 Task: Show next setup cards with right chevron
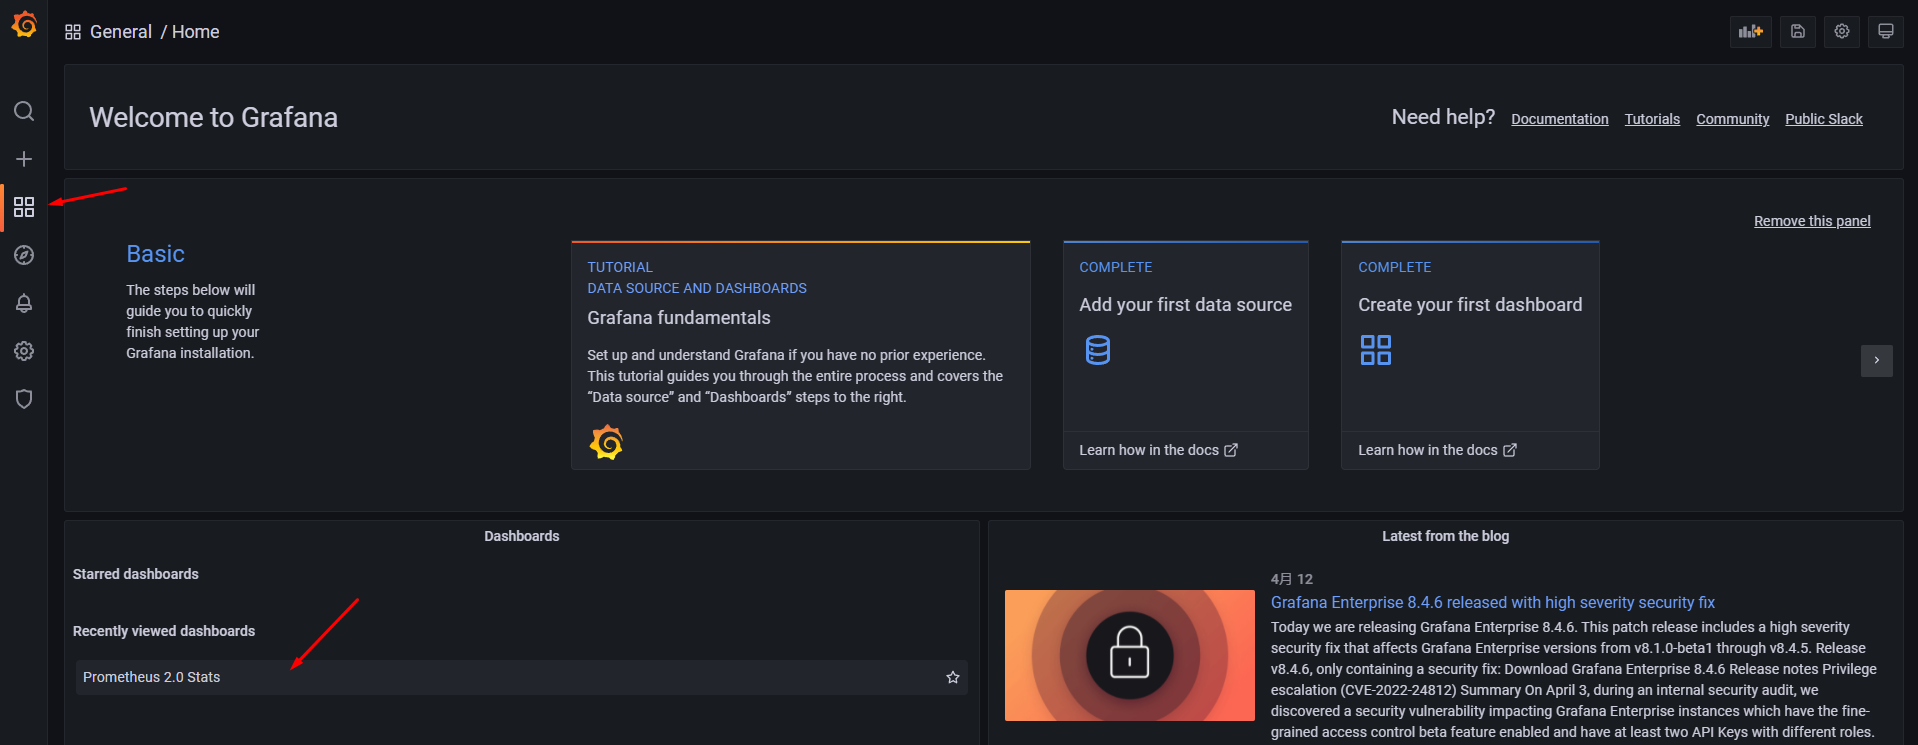pyautogui.click(x=1876, y=360)
